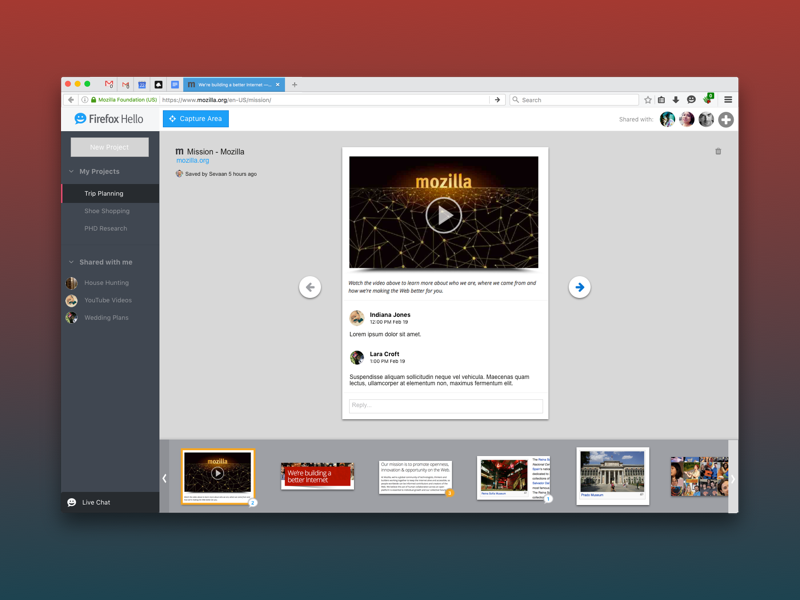
Task: Click the mozilla.org link
Action: click(192, 160)
